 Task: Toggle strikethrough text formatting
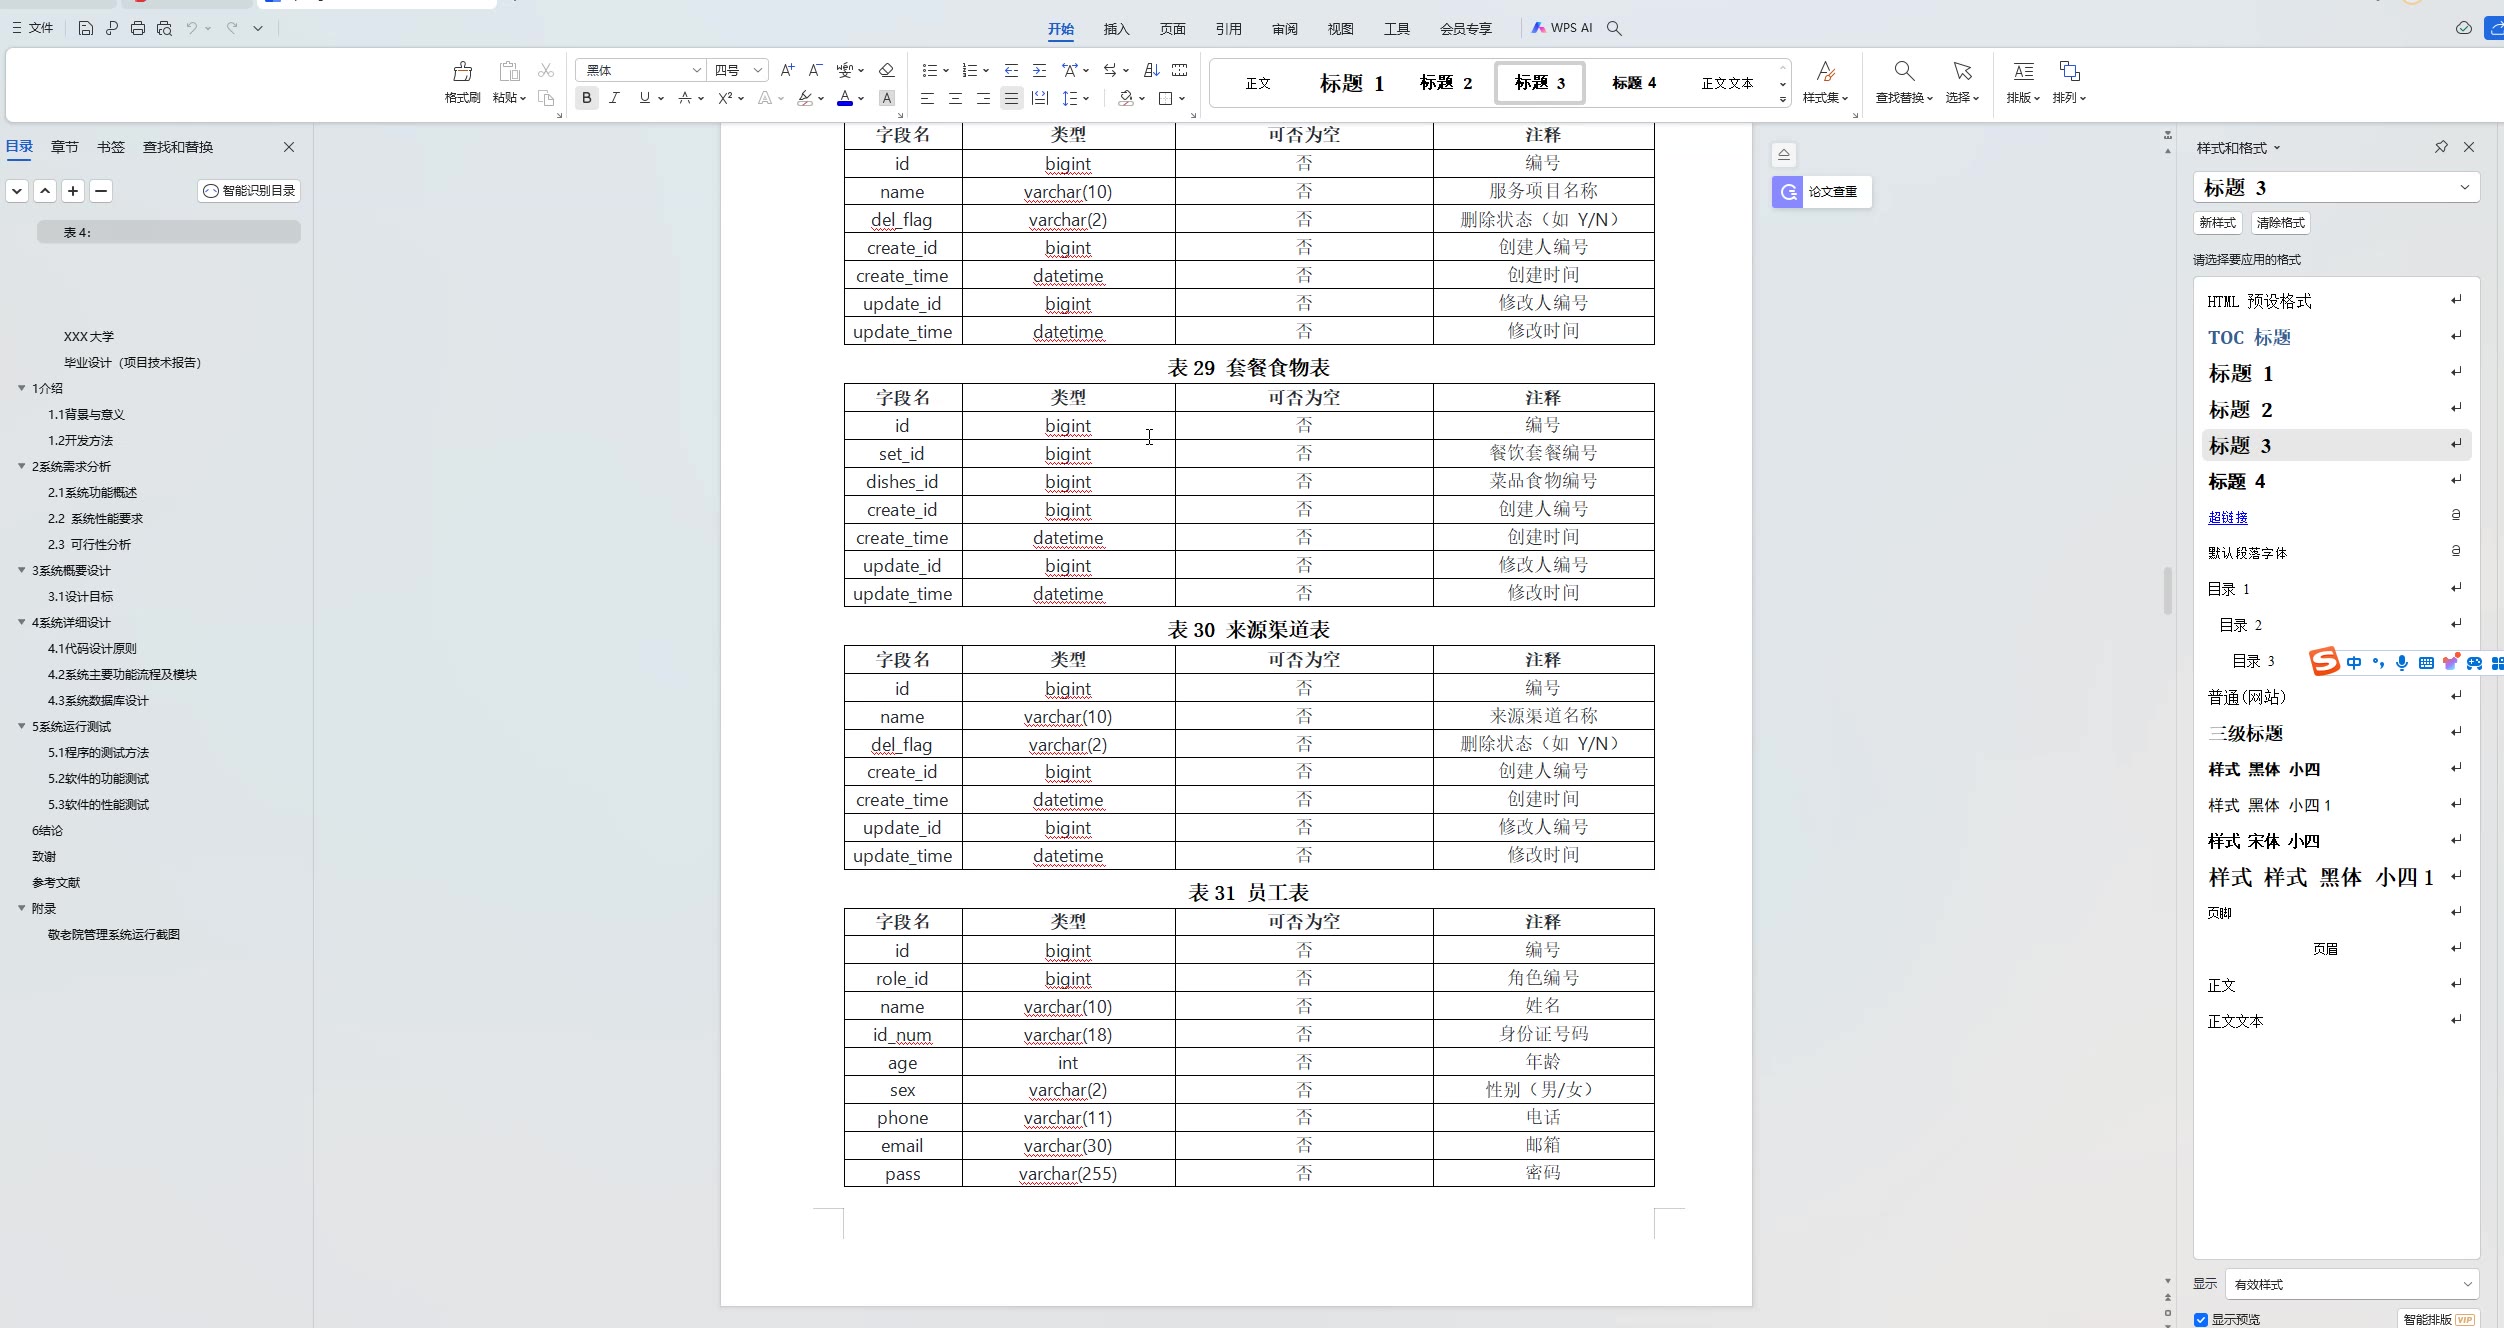[x=685, y=98]
